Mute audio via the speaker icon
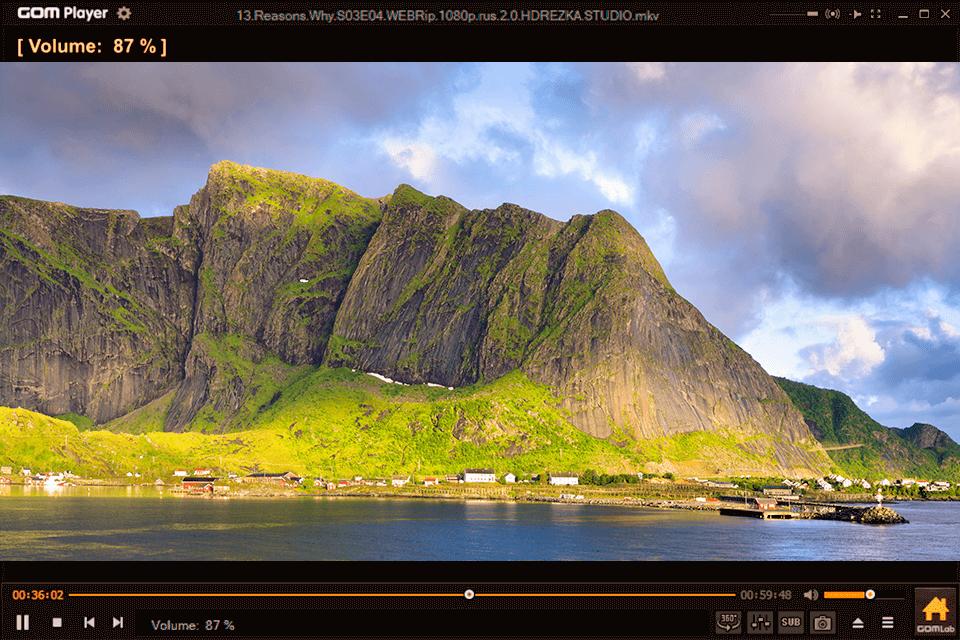The width and height of the screenshot is (960, 640). 811,595
